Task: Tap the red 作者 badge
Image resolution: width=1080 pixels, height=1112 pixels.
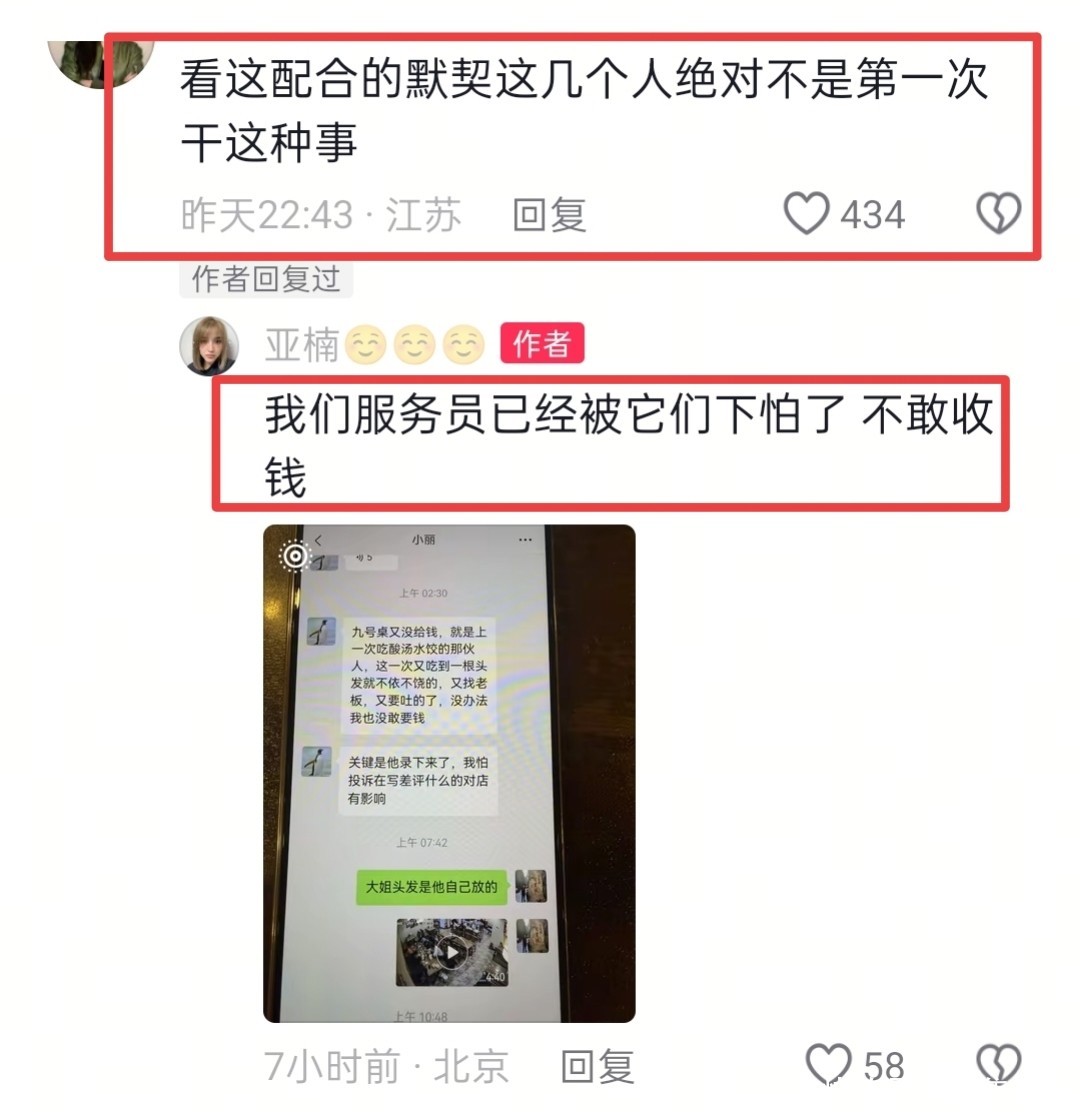Action: [542, 343]
